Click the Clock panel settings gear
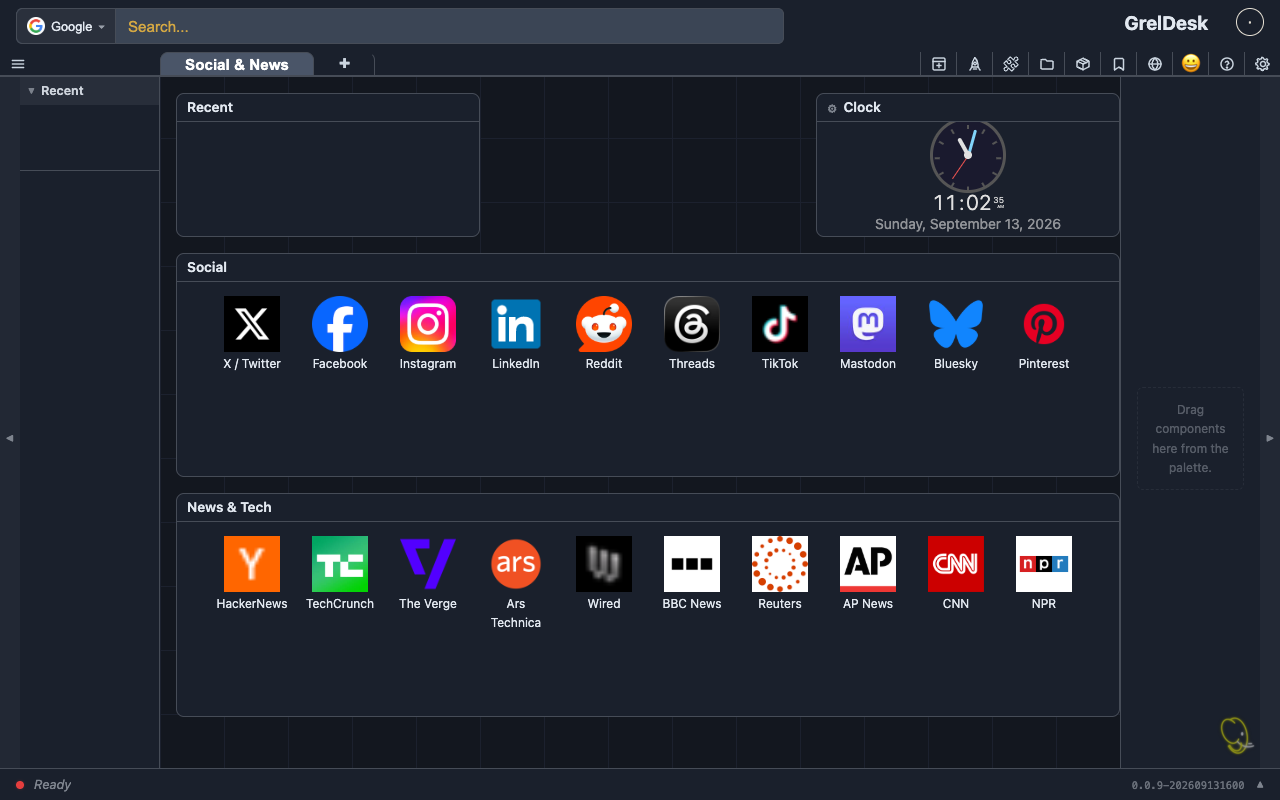 pyautogui.click(x=832, y=108)
